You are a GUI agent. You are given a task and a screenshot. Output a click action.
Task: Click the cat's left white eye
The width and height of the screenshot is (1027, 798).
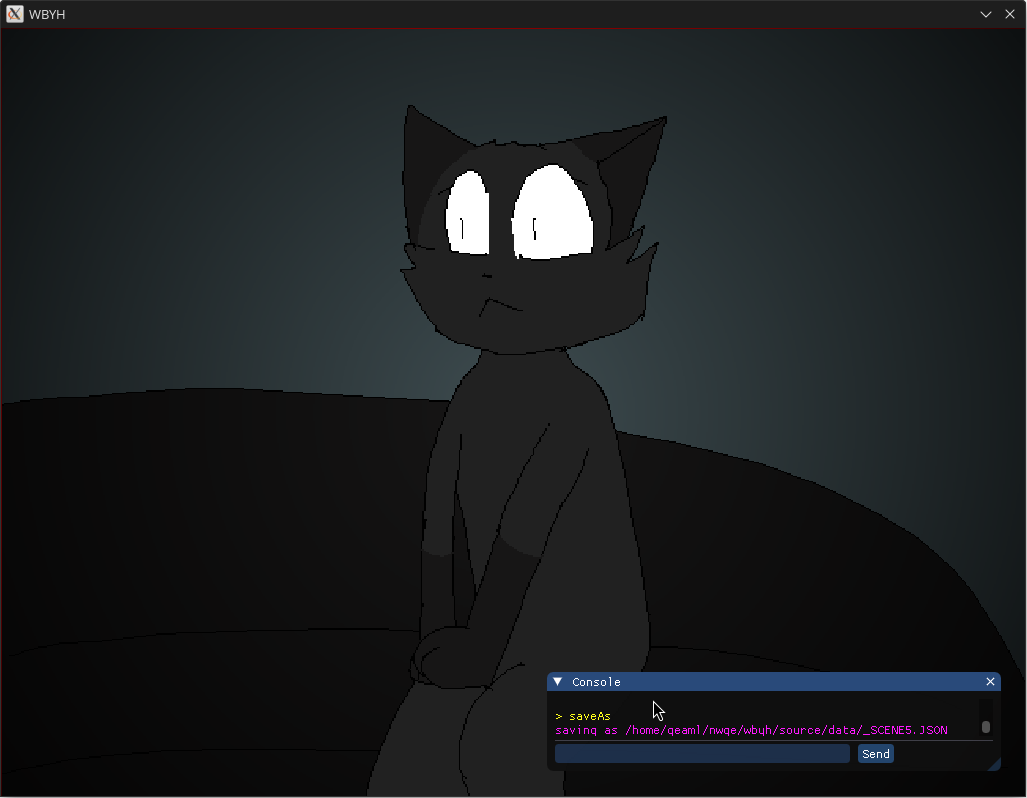[467, 213]
